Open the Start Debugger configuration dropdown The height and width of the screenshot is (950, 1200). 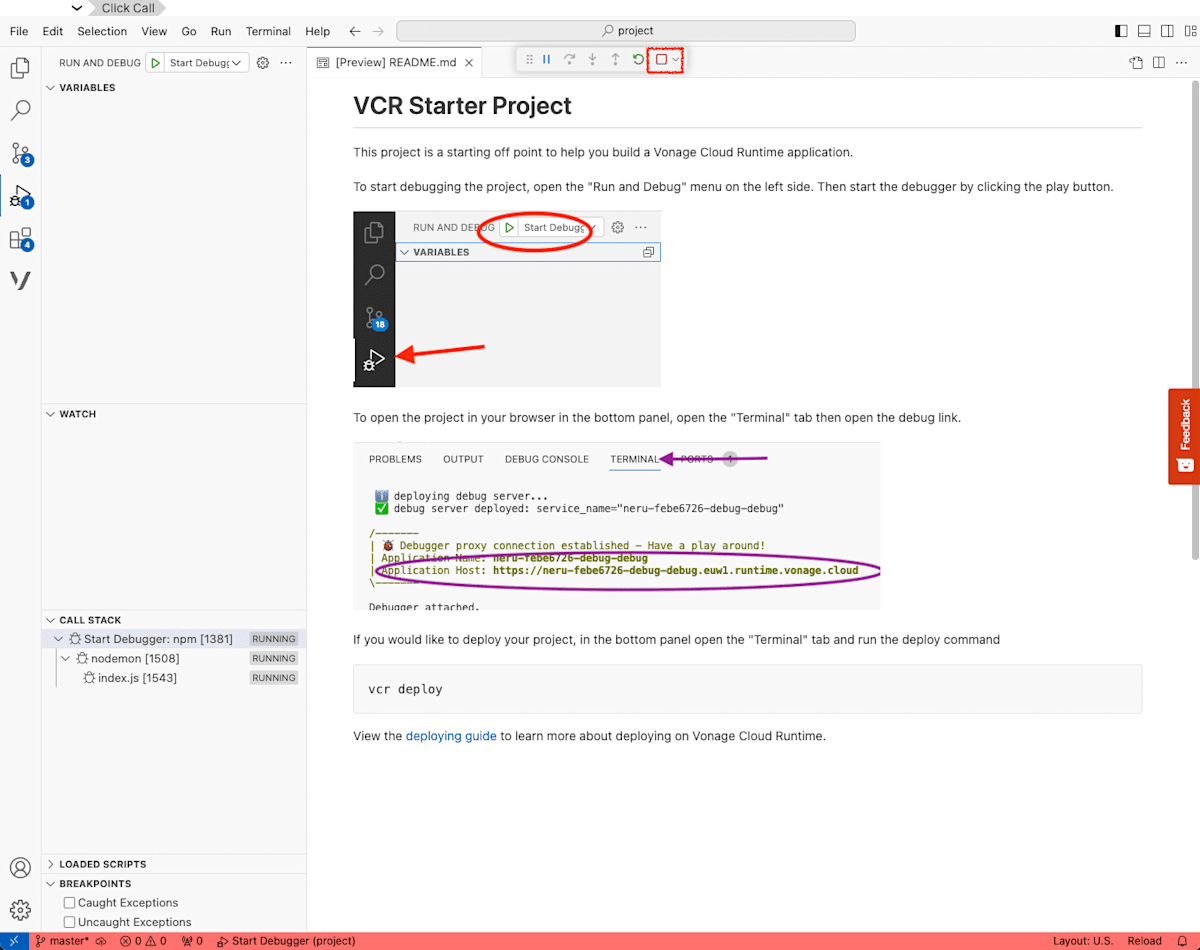(206, 62)
